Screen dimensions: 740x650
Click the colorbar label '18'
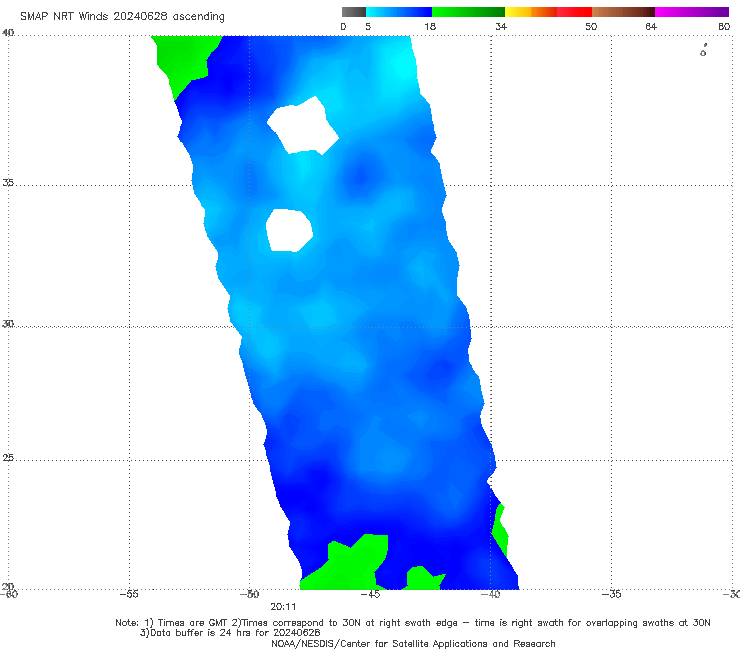click(430, 27)
